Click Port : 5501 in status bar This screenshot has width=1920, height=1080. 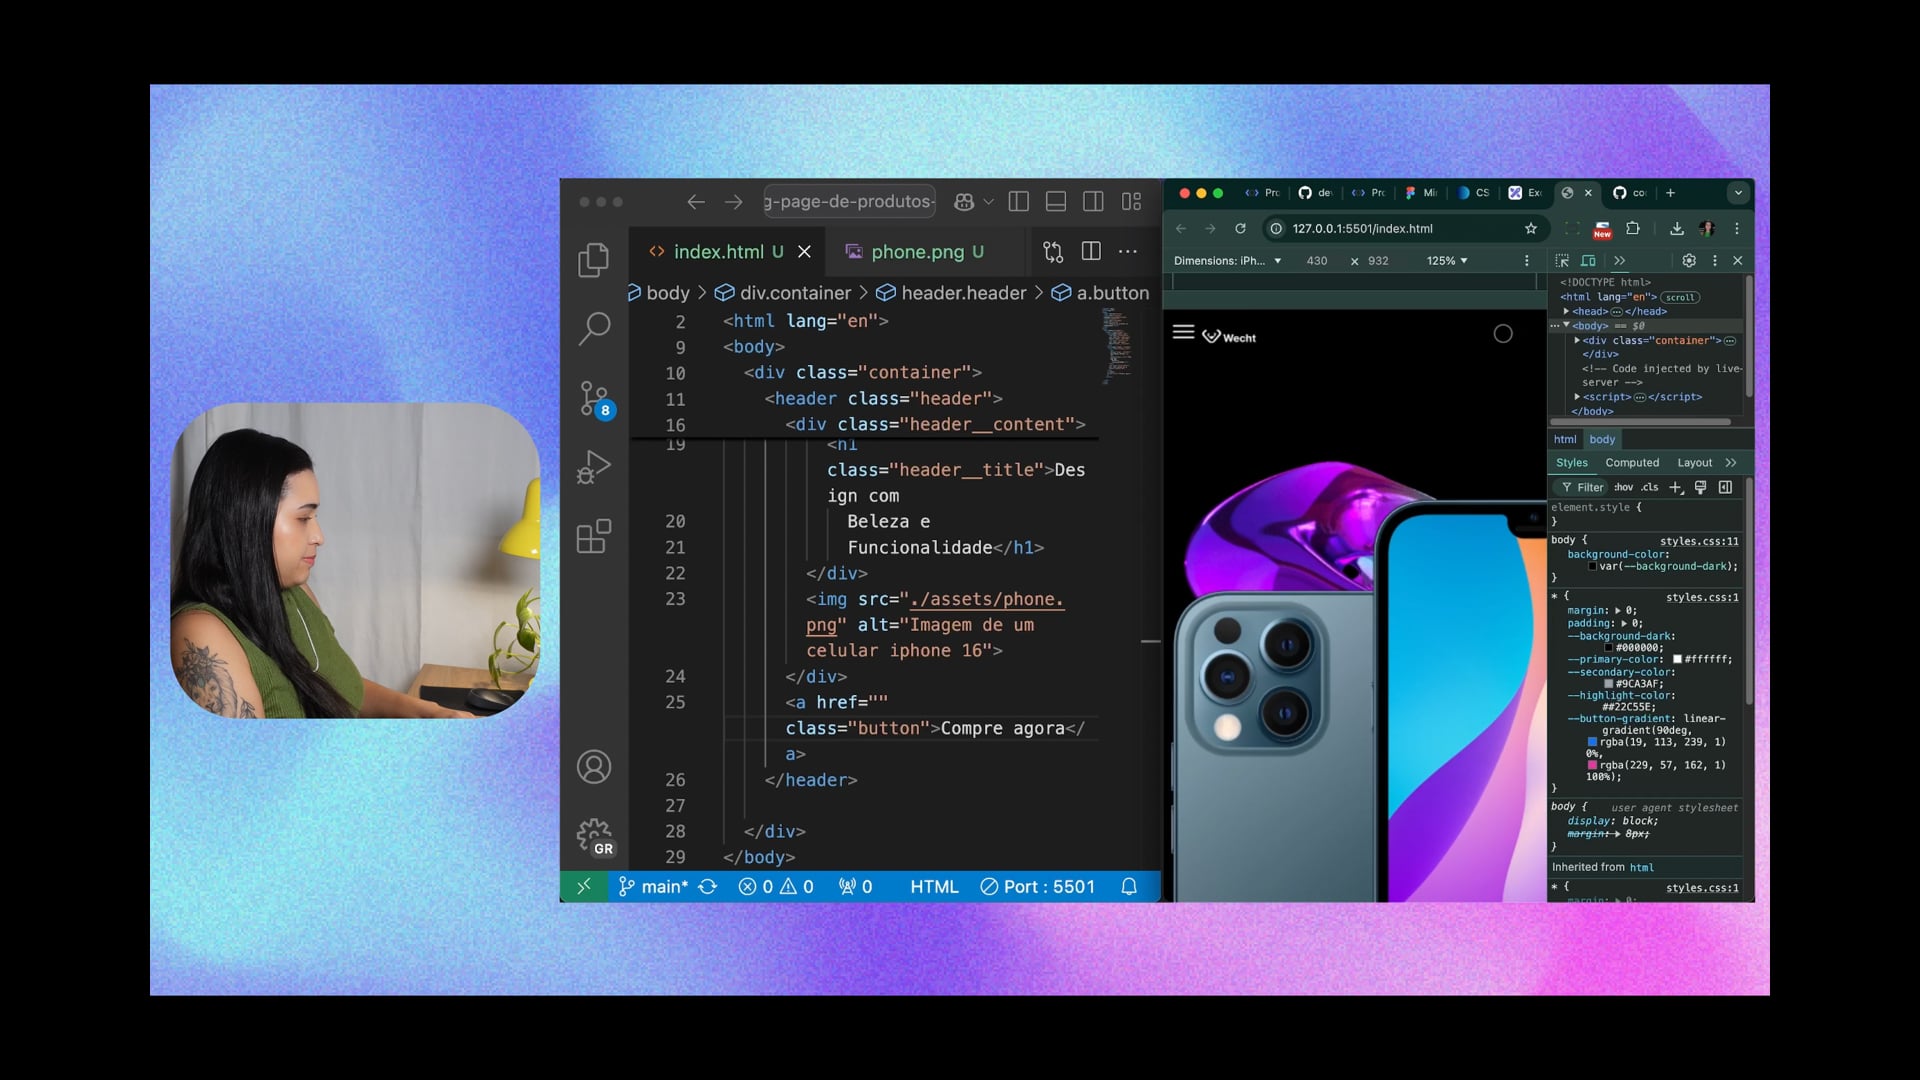coord(1038,887)
